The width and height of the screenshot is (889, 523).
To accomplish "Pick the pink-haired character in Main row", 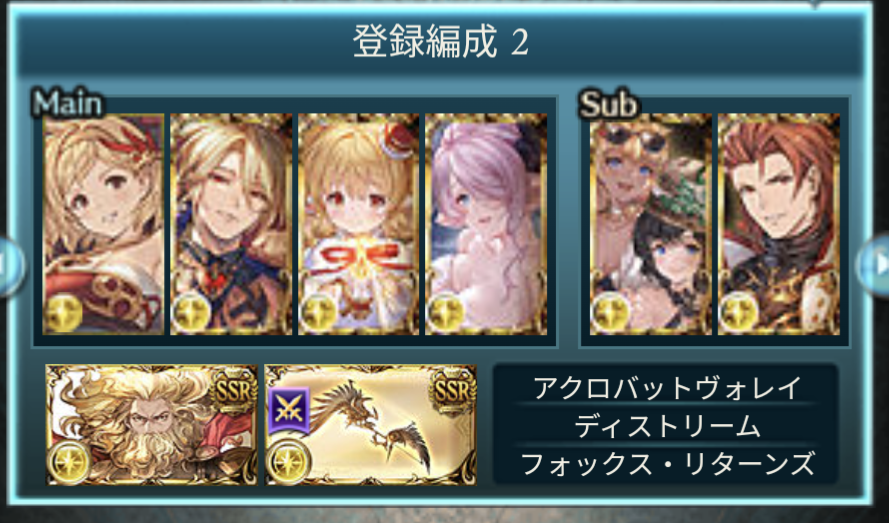I will click(486, 224).
